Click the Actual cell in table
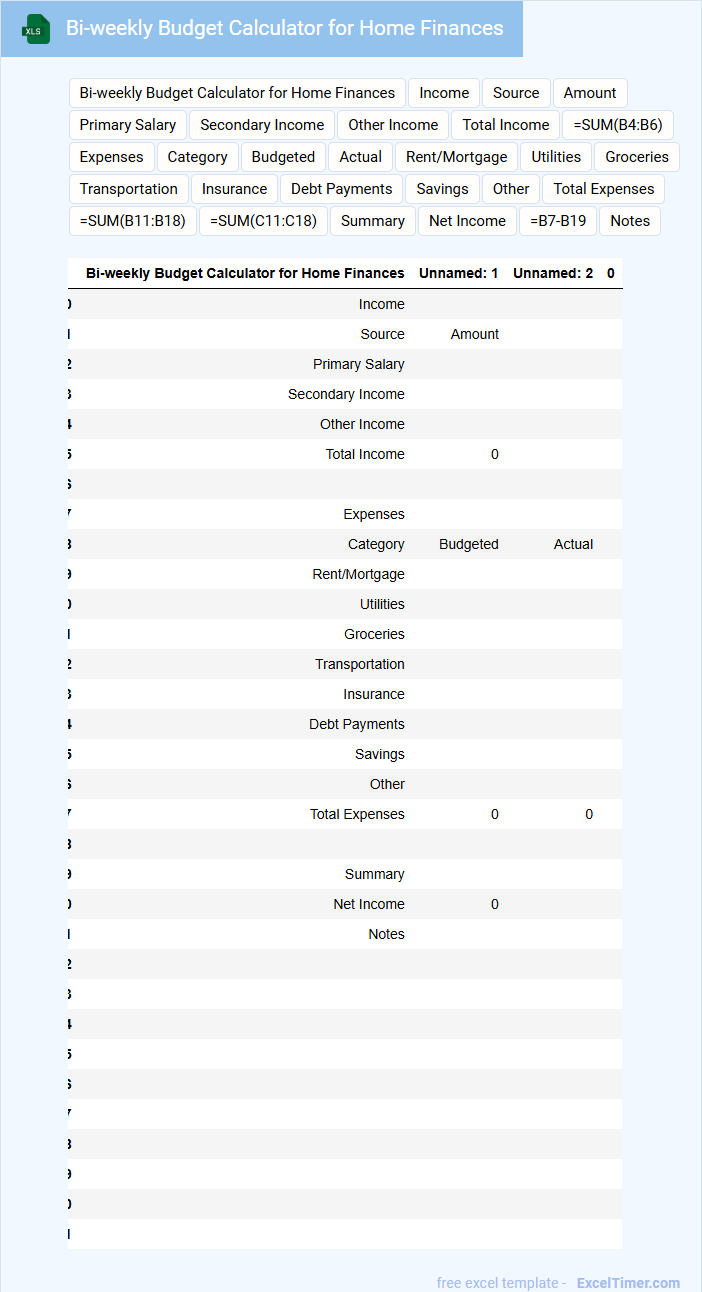The image size is (702, 1292). [x=573, y=544]
